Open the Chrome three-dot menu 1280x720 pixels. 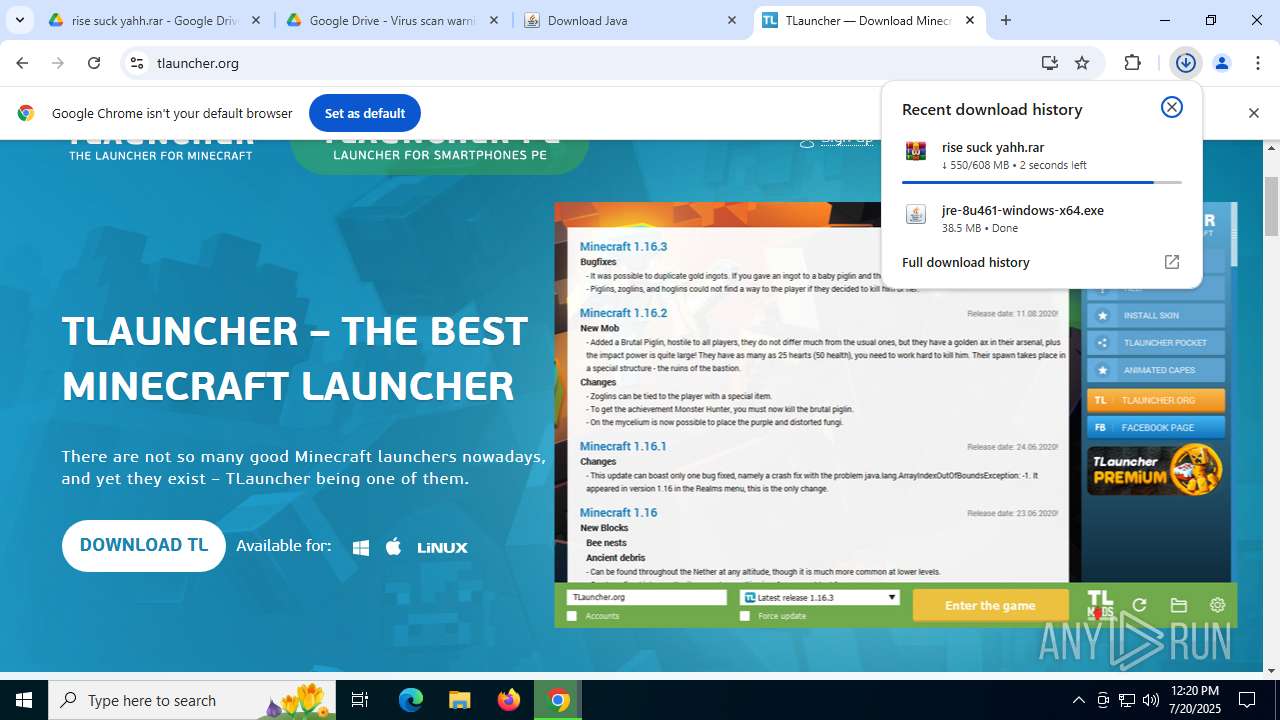(x=1258, y=63)
